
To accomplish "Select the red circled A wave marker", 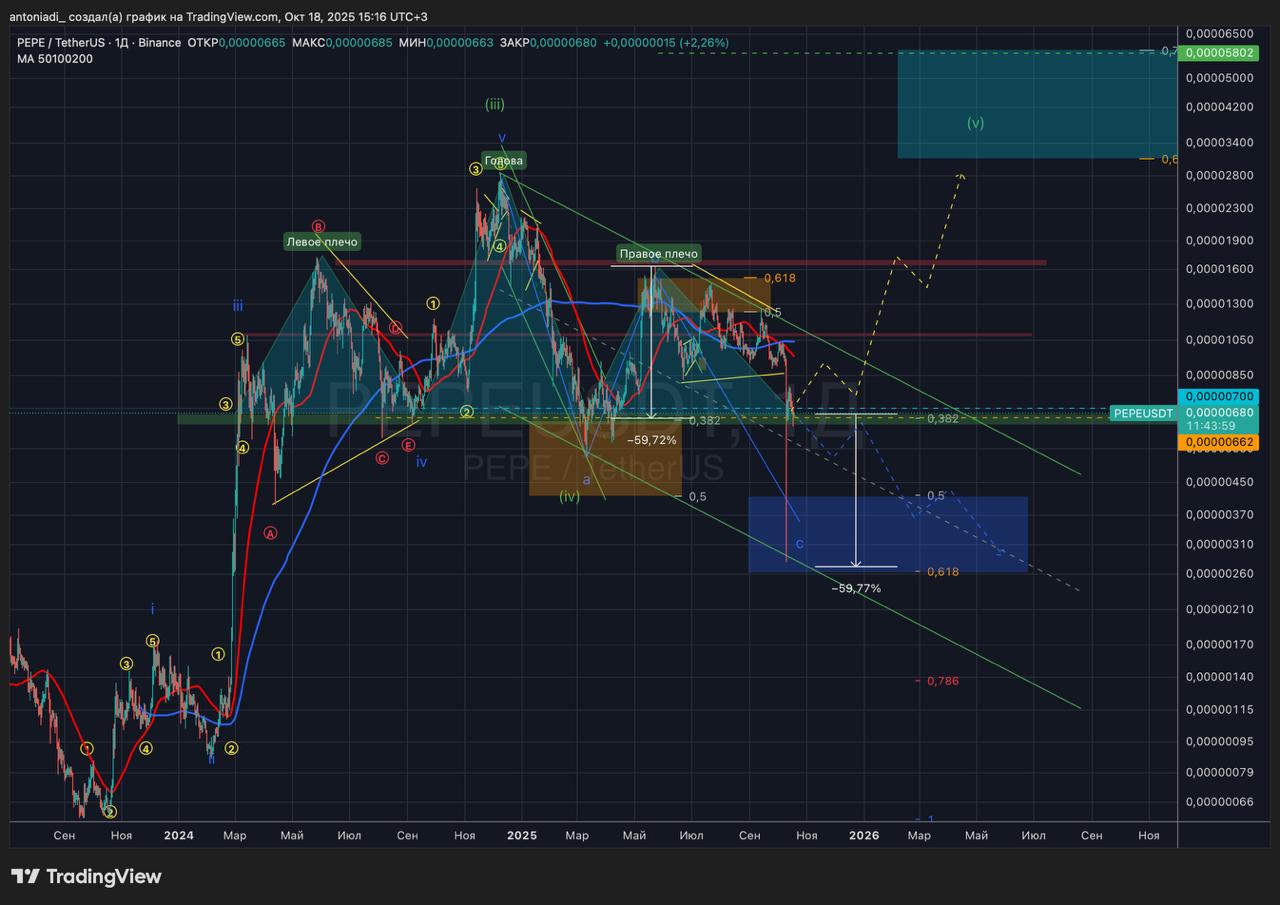I will [271, 533].
